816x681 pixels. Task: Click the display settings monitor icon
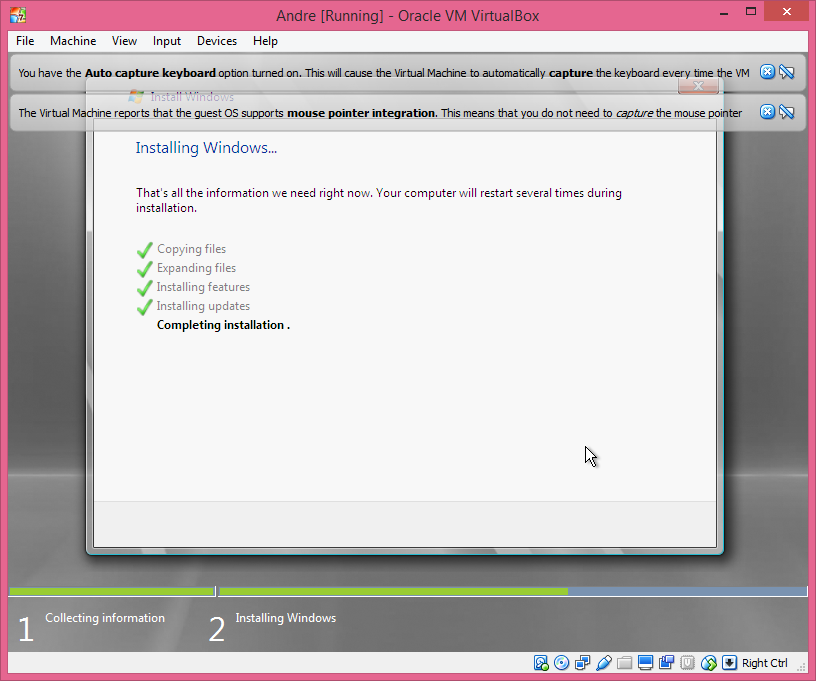click(645, 663)
